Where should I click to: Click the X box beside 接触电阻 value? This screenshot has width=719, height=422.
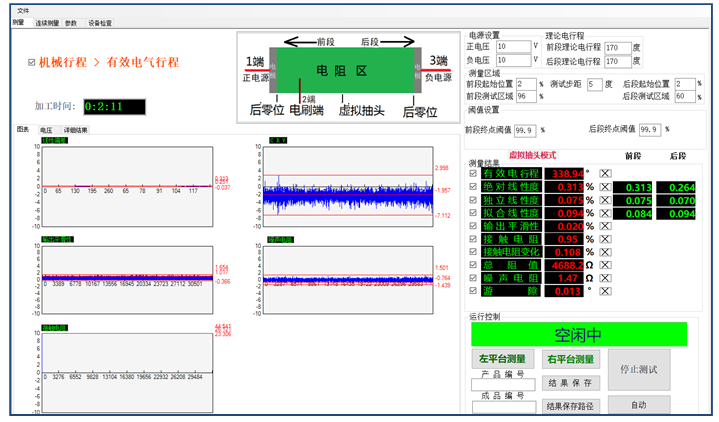coord(605,239)
